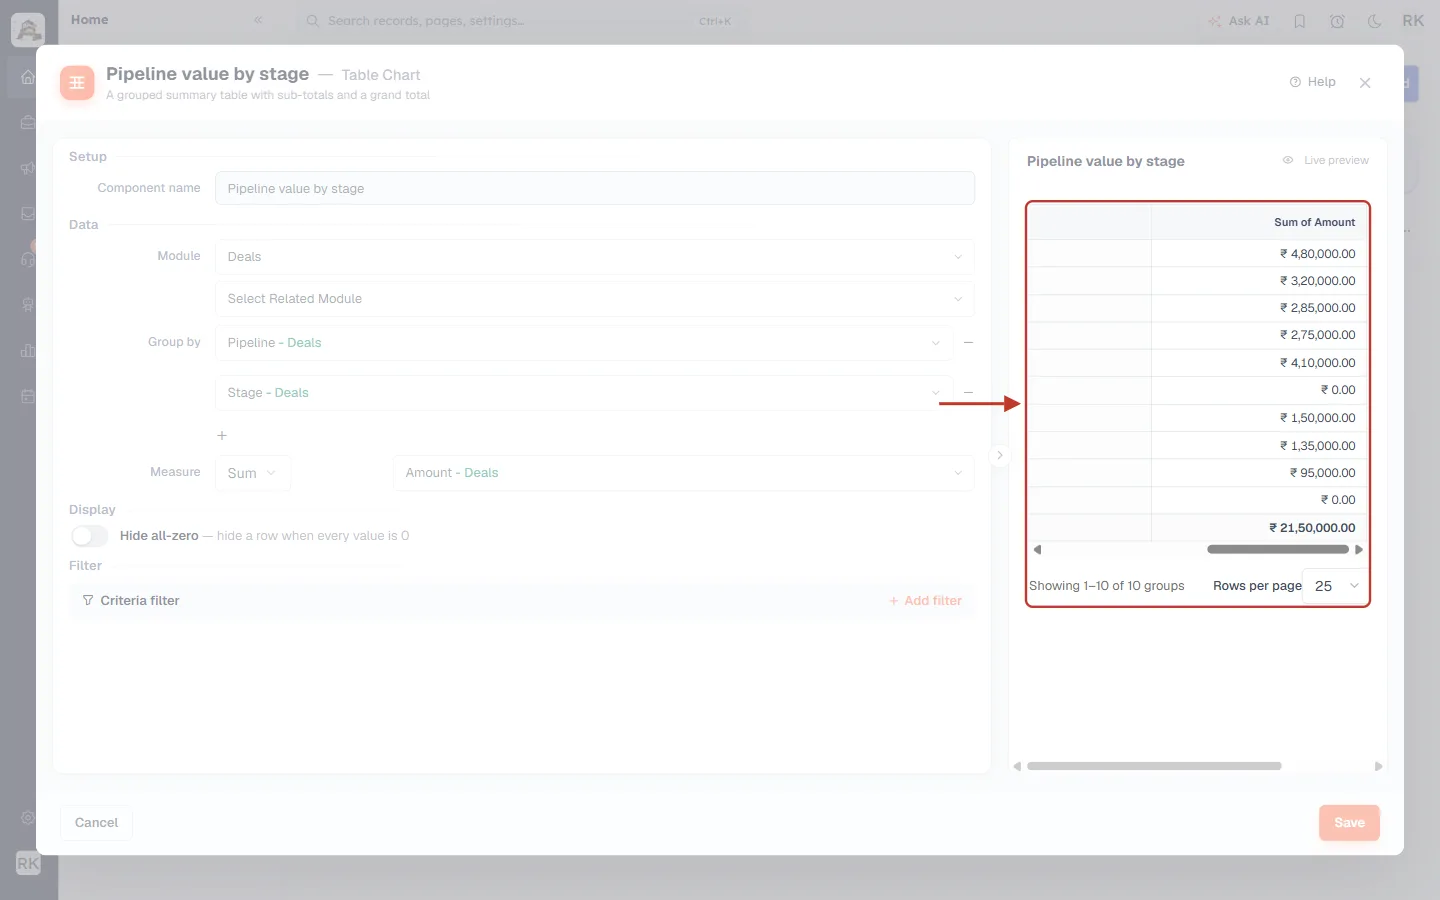Click the RK avatar at sidebar bottom

(28, 863)
